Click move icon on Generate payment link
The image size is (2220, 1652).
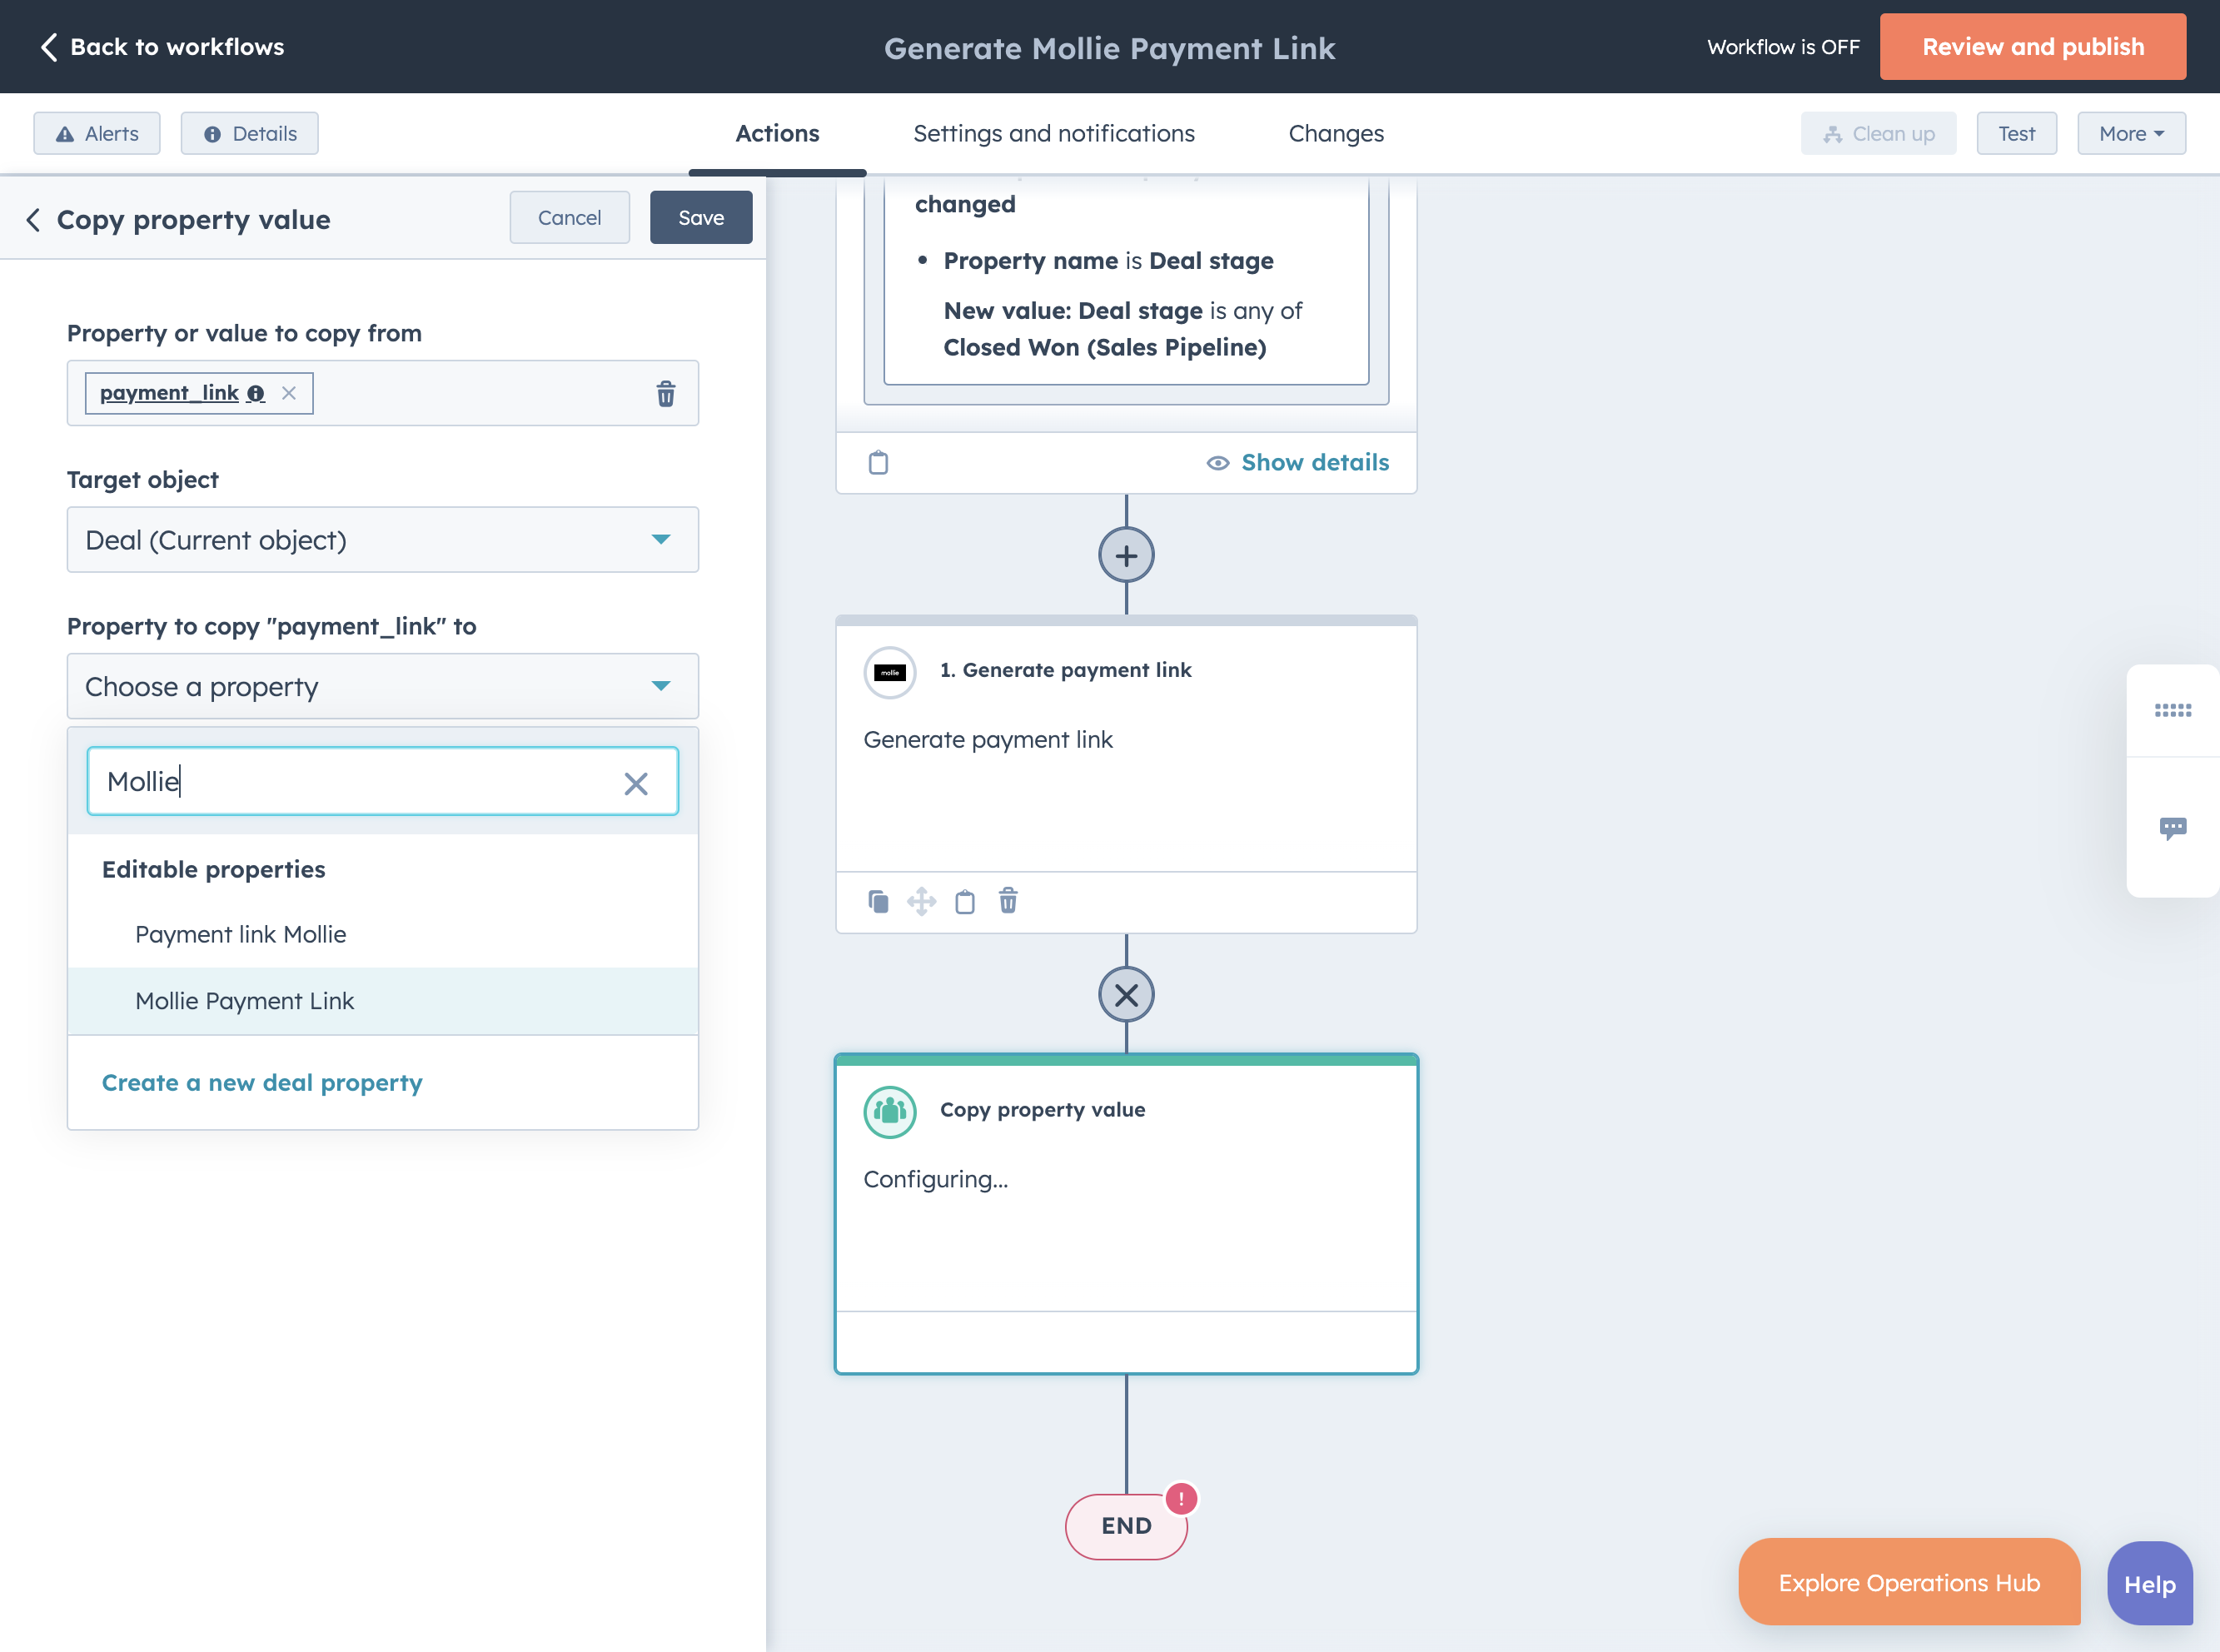click(922, 901)
